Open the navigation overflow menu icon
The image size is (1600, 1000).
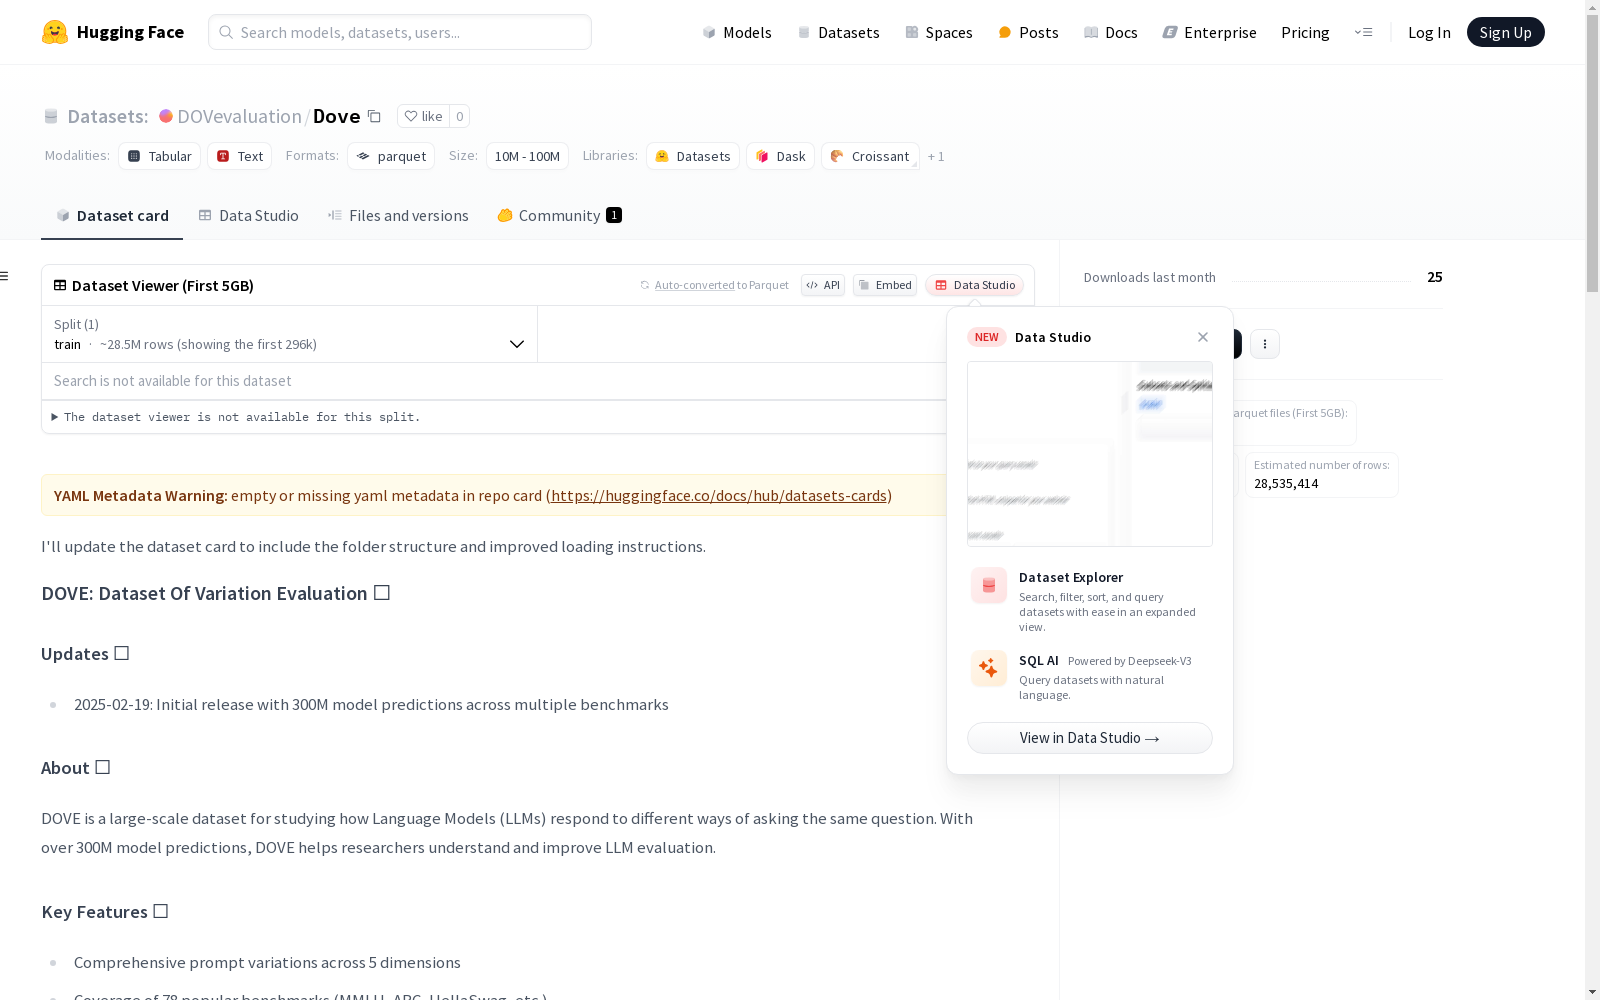click(x=1363, y=32)
